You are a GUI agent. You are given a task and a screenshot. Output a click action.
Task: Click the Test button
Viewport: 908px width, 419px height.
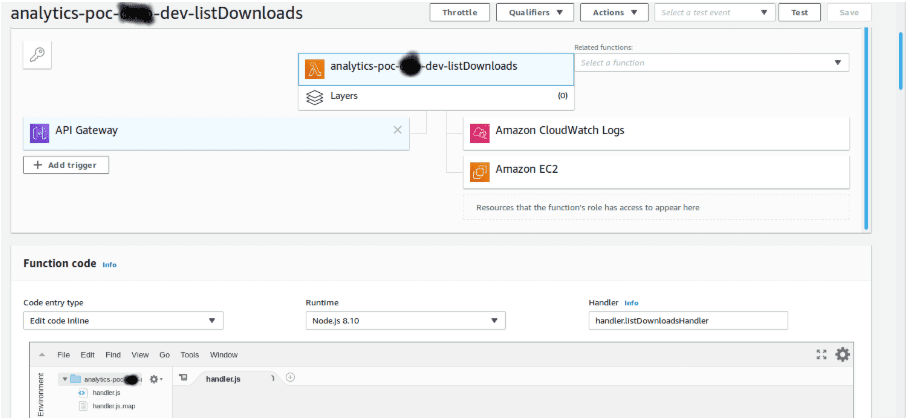(799, 12)
